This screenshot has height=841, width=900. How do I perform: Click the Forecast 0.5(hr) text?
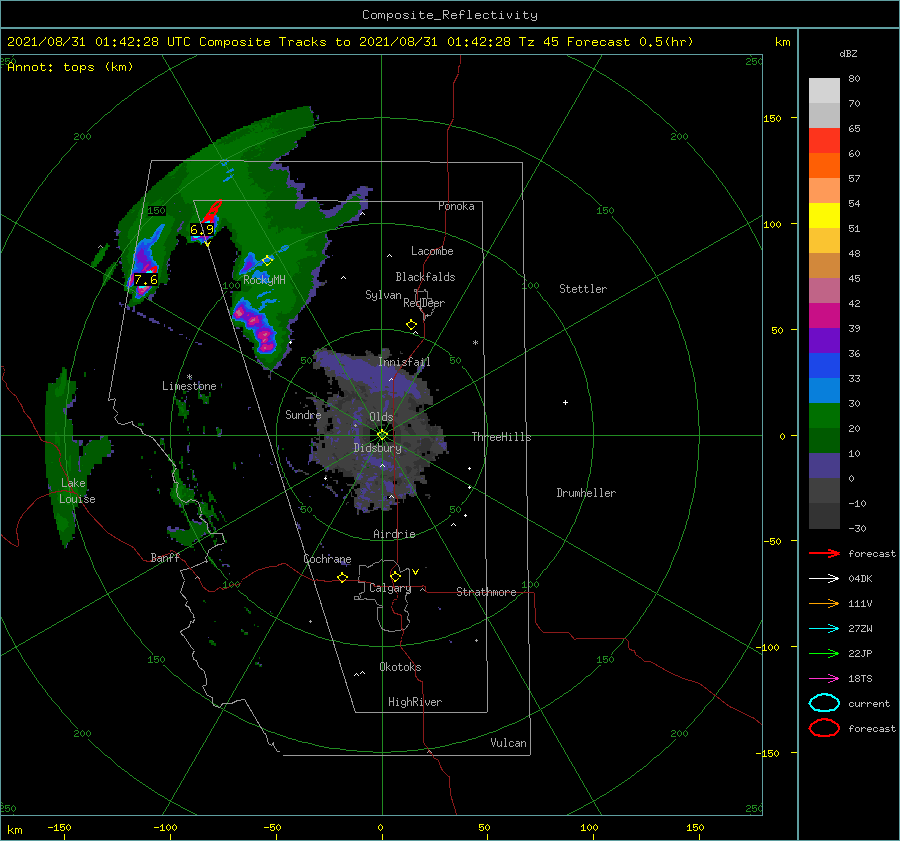click(630, 42)
